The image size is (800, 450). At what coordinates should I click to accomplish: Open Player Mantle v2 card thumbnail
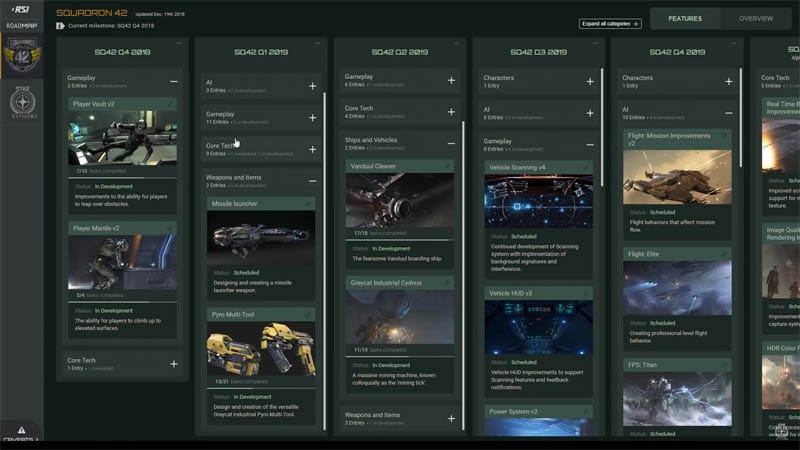(122, 262)
